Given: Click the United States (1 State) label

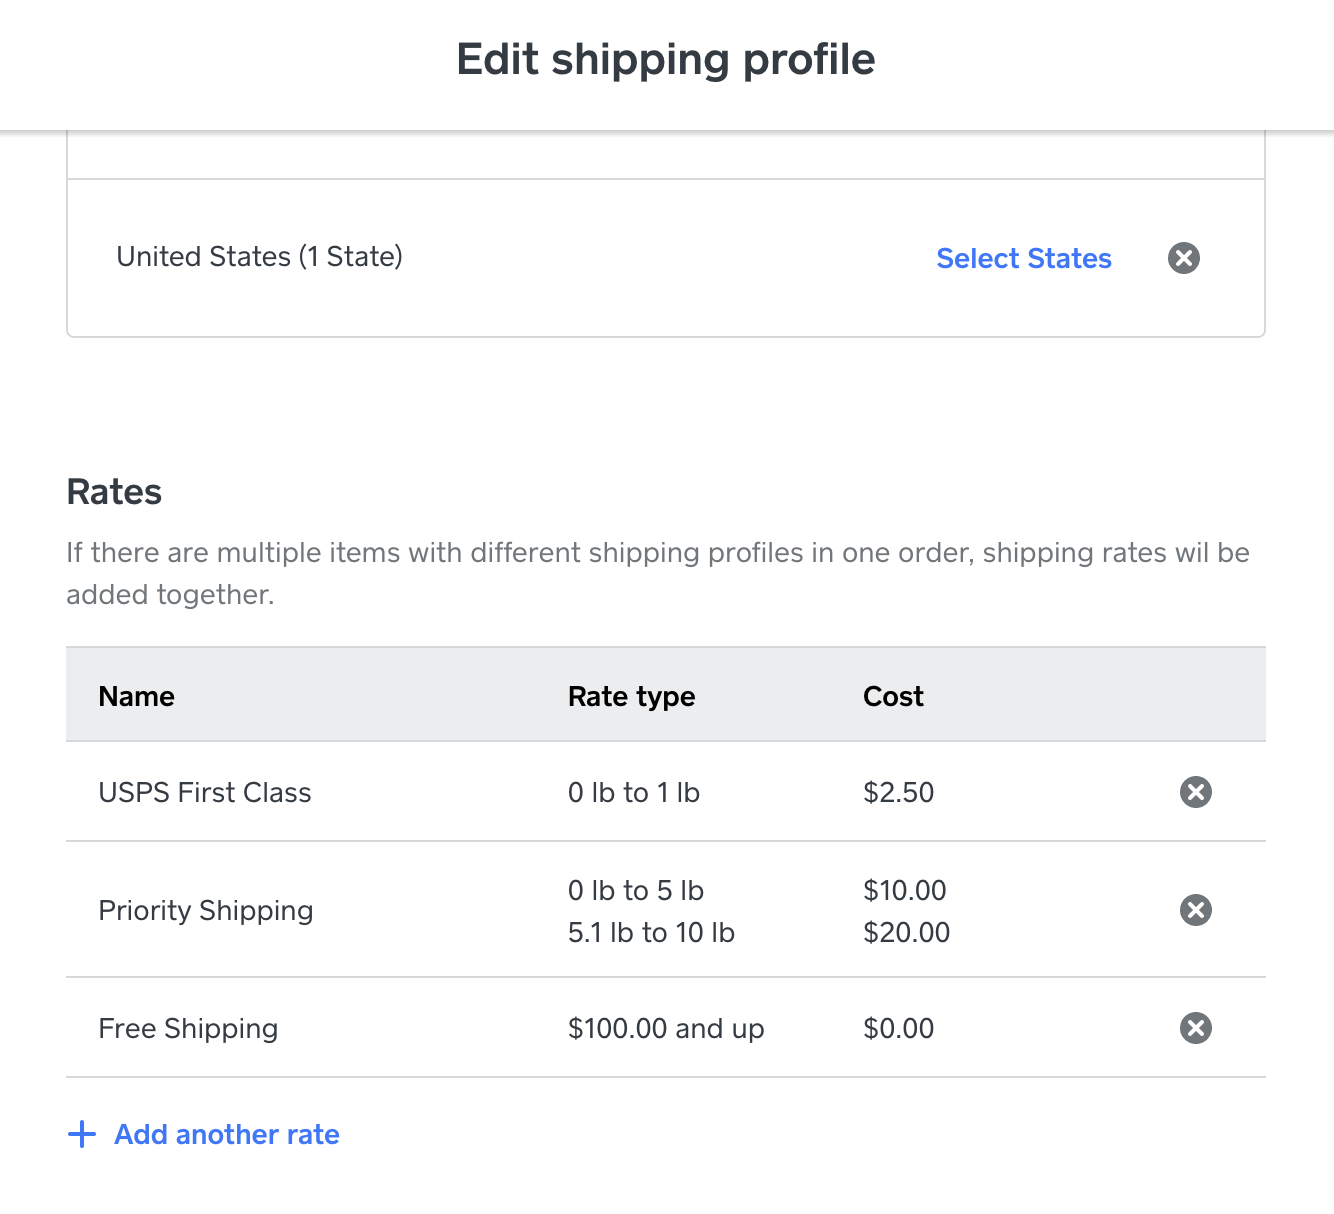Looking at the screenshot, I should click(259, 257).
